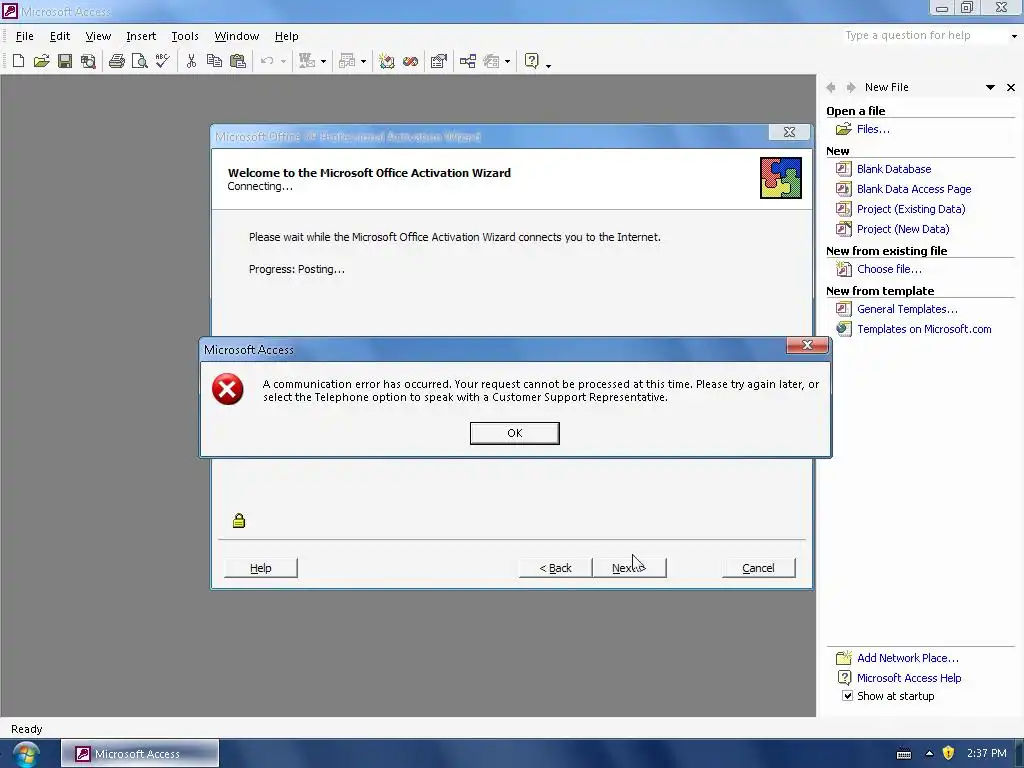Click the ABC Spelling check icon
Screen dimensions: 1024x768
tap(163, 61)
